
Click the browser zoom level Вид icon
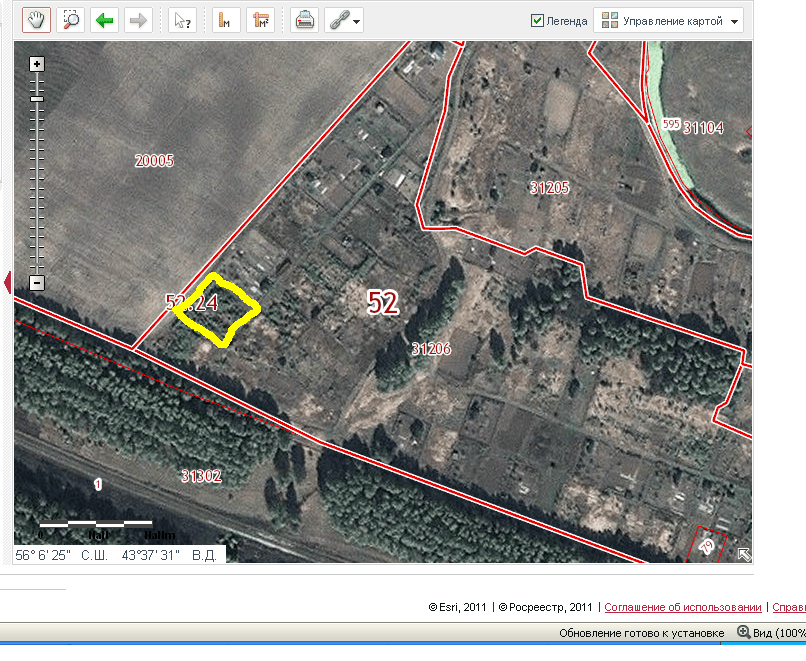click(743, 632)
